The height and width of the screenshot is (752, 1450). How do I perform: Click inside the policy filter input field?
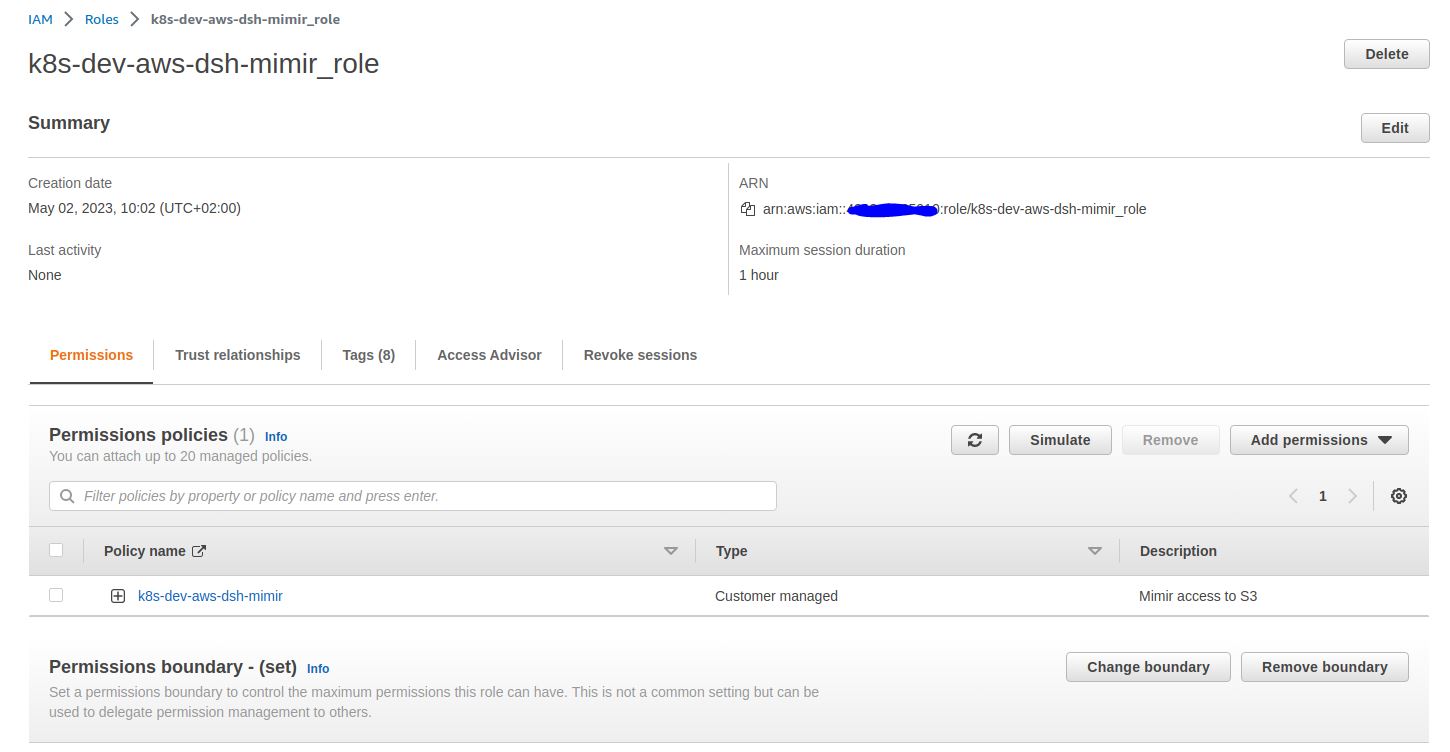(x=400, y=495)
